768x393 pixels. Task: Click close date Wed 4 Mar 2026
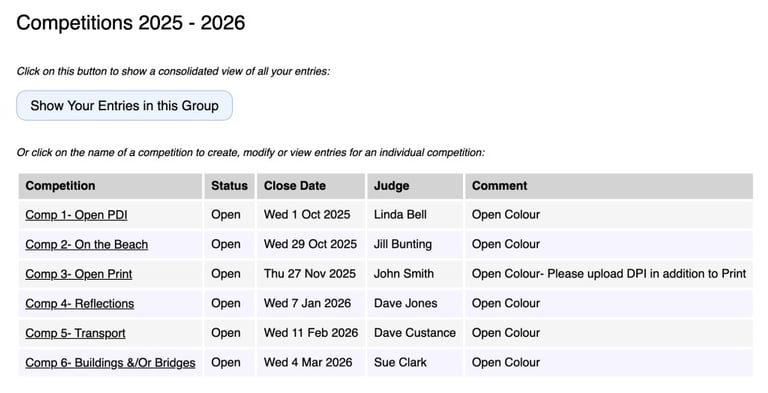(308, 362)
